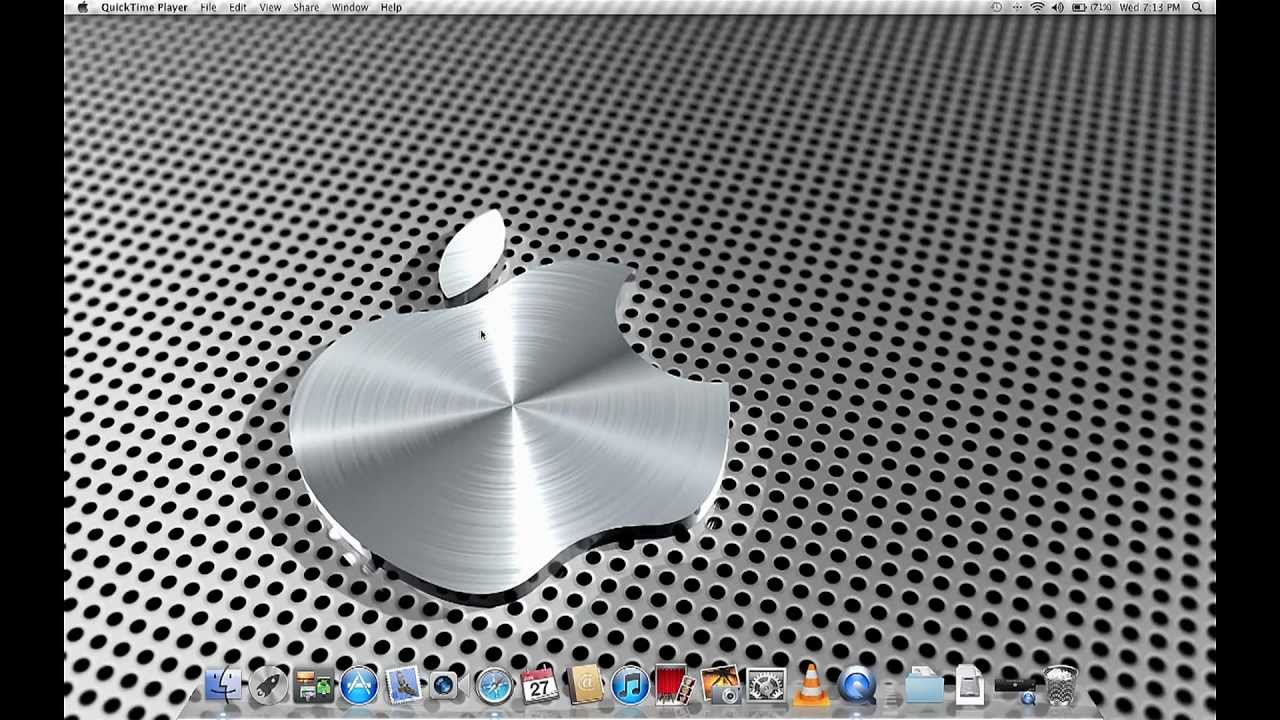Launch iTunes from the Dock

[x=630, y=686]
